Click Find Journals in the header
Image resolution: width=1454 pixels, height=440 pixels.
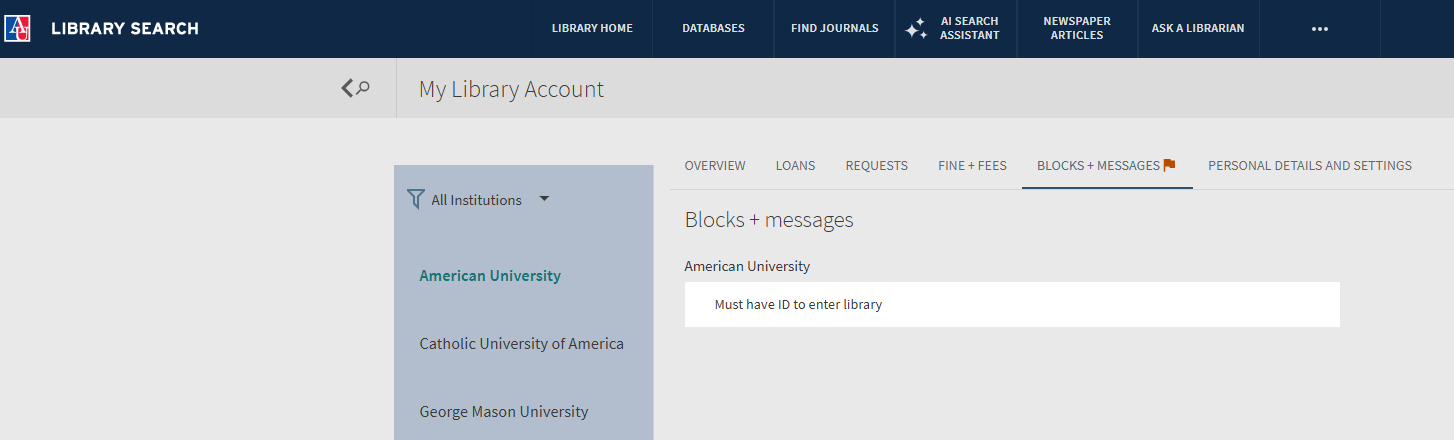834,28
